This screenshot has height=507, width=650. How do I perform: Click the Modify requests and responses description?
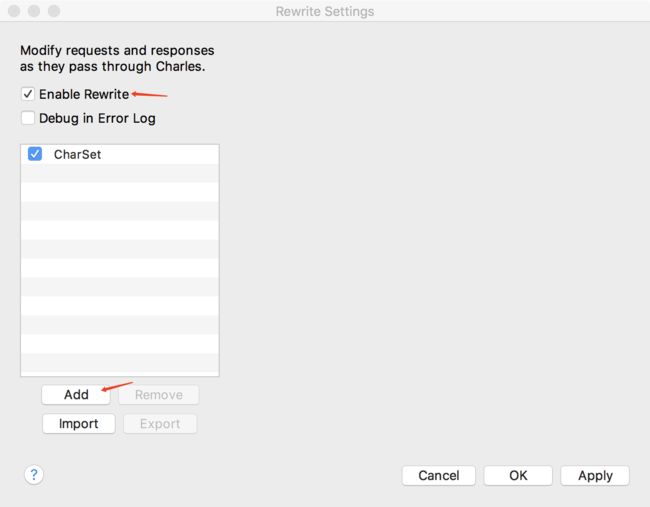coord(117,58)
